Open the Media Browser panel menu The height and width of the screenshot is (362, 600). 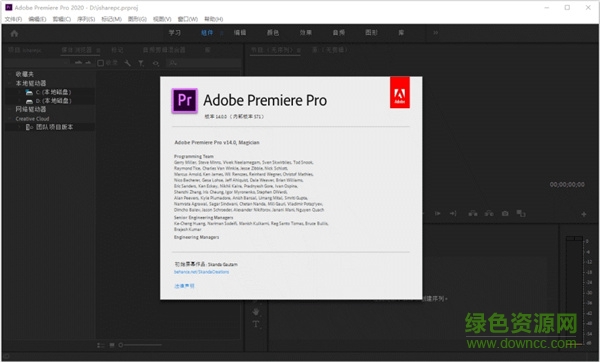pyautogui.click(x=98, y=50)
